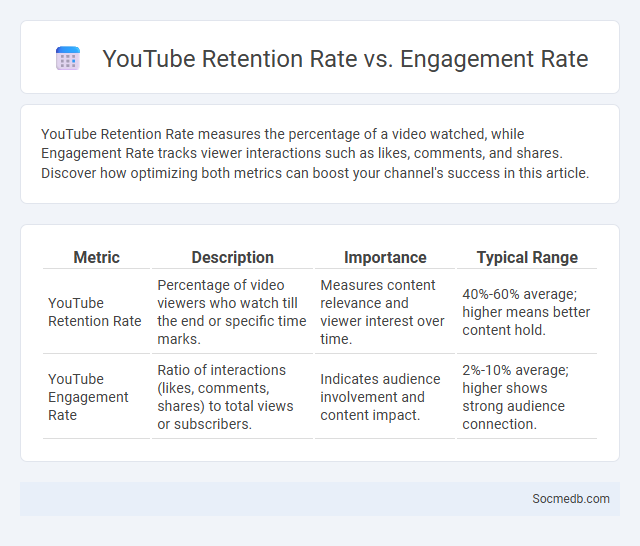Click the 2%-10% average cell
This screenshot has height=546, width=640.
coord(527,397)
